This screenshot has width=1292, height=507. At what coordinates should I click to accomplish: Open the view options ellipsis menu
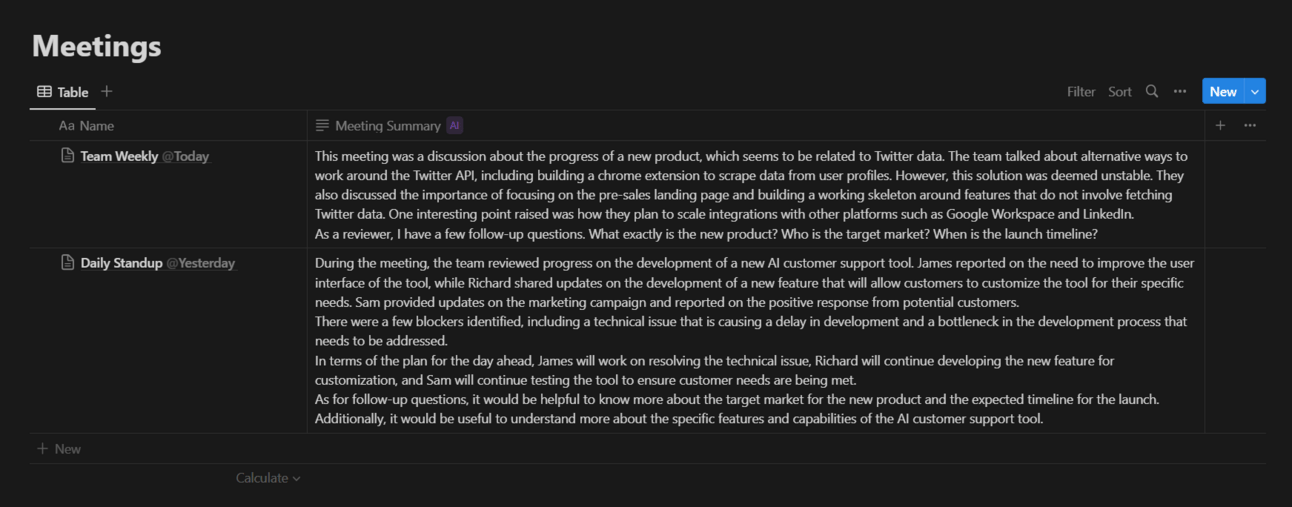coord(1180,91)
